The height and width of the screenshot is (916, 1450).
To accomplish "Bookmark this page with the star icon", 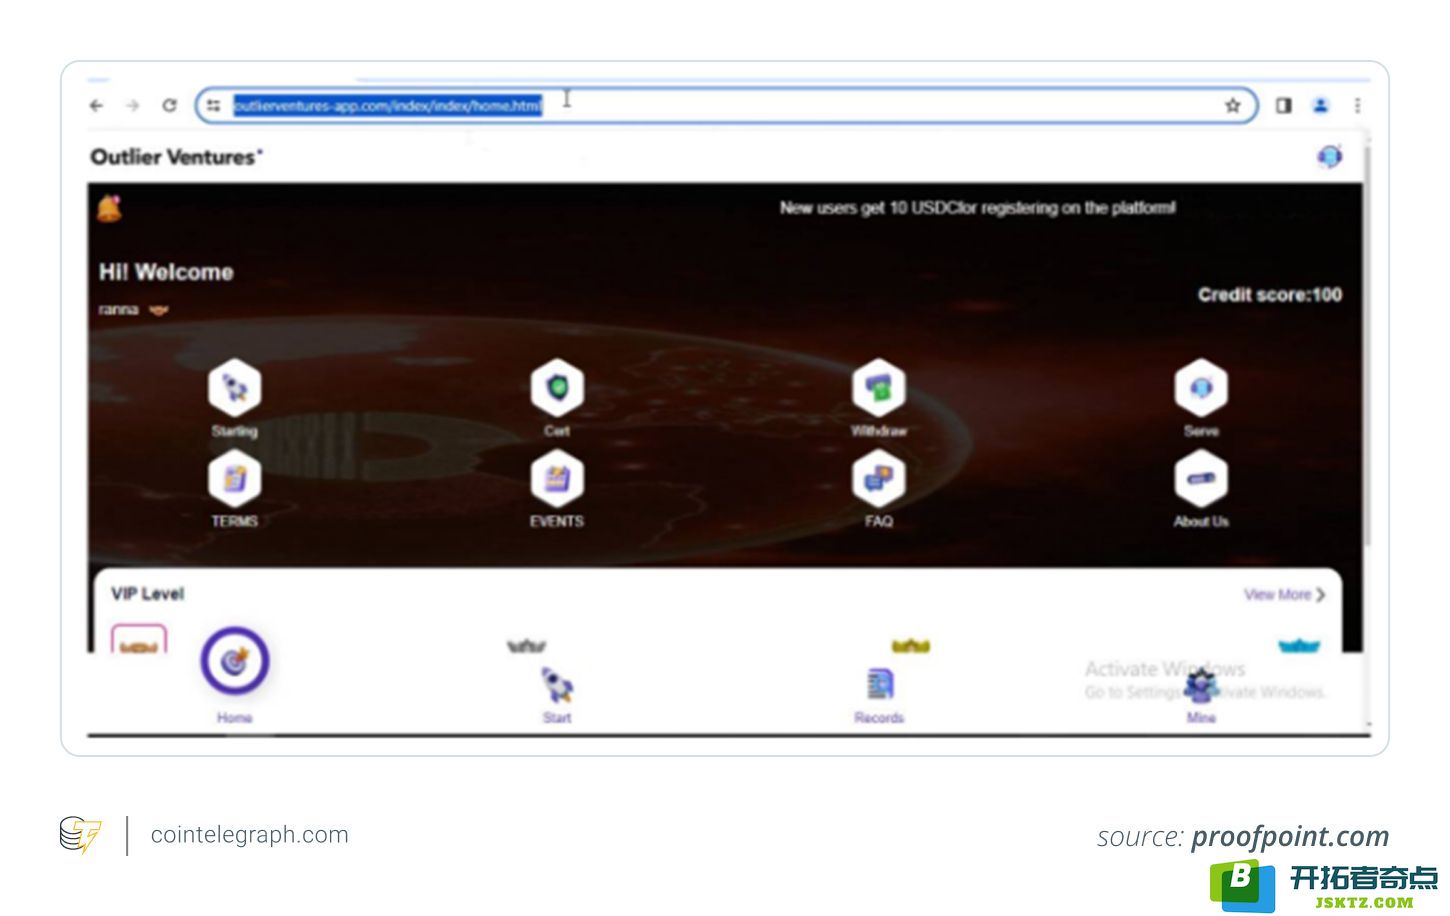I will coord(1233,105).
